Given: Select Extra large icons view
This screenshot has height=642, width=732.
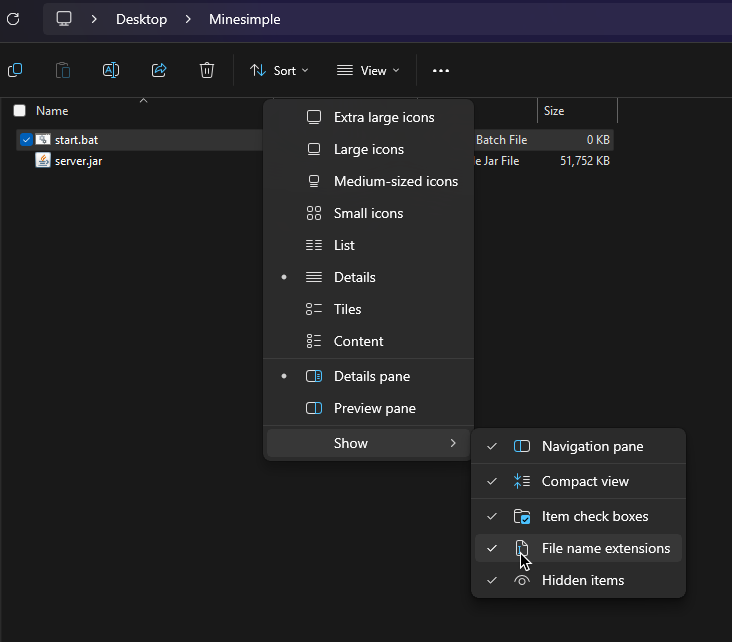Looking at the screenshot, I should pos(383,117).
